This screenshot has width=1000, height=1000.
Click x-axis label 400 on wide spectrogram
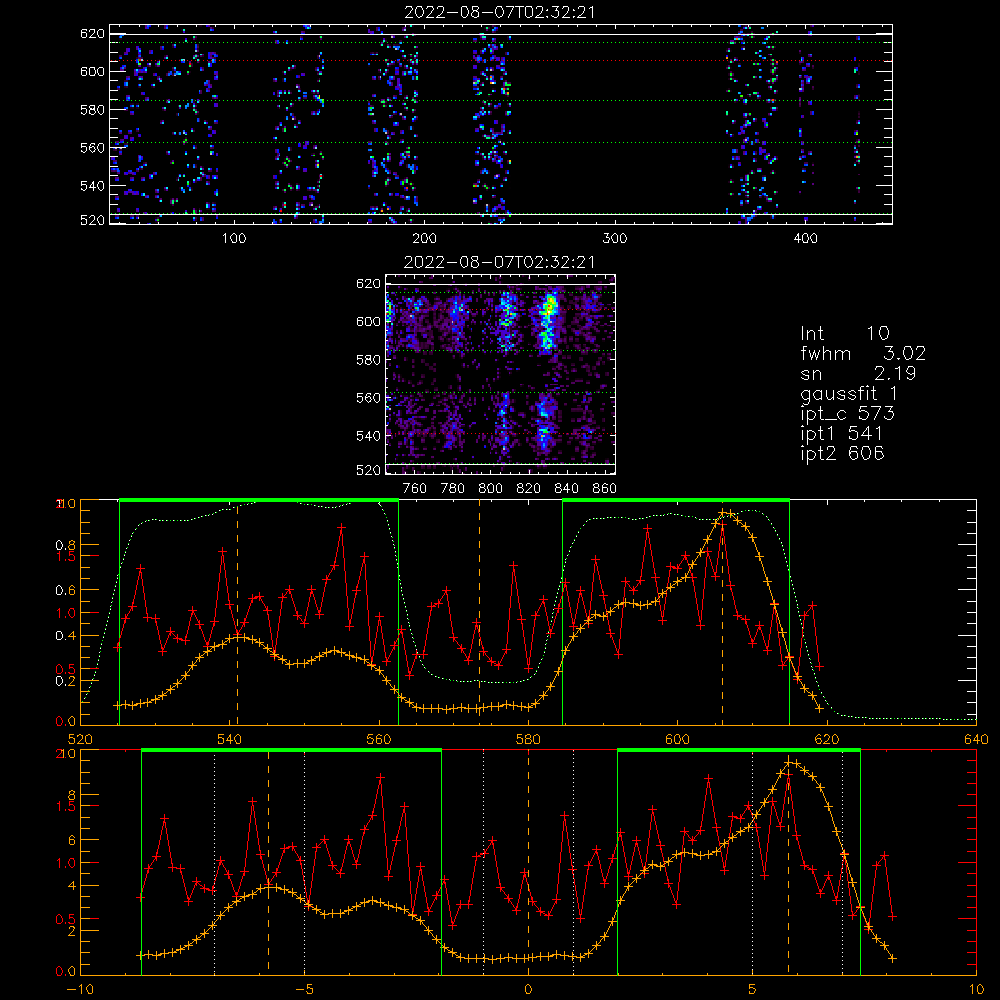pos(805,239)
